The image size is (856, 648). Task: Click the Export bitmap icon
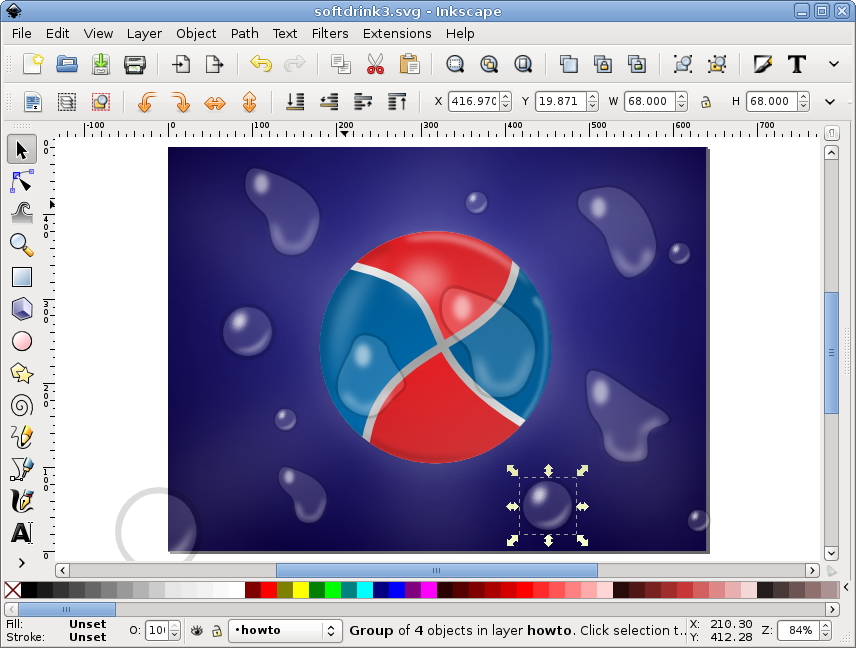pos(215,64)
